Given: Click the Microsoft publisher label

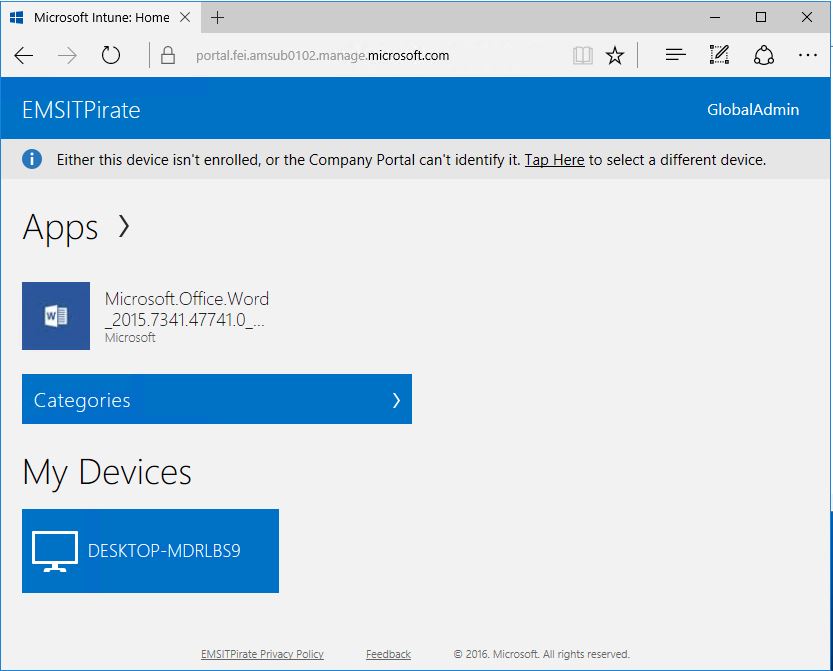Looking at the screenshot, I should [x=130, y=337].
